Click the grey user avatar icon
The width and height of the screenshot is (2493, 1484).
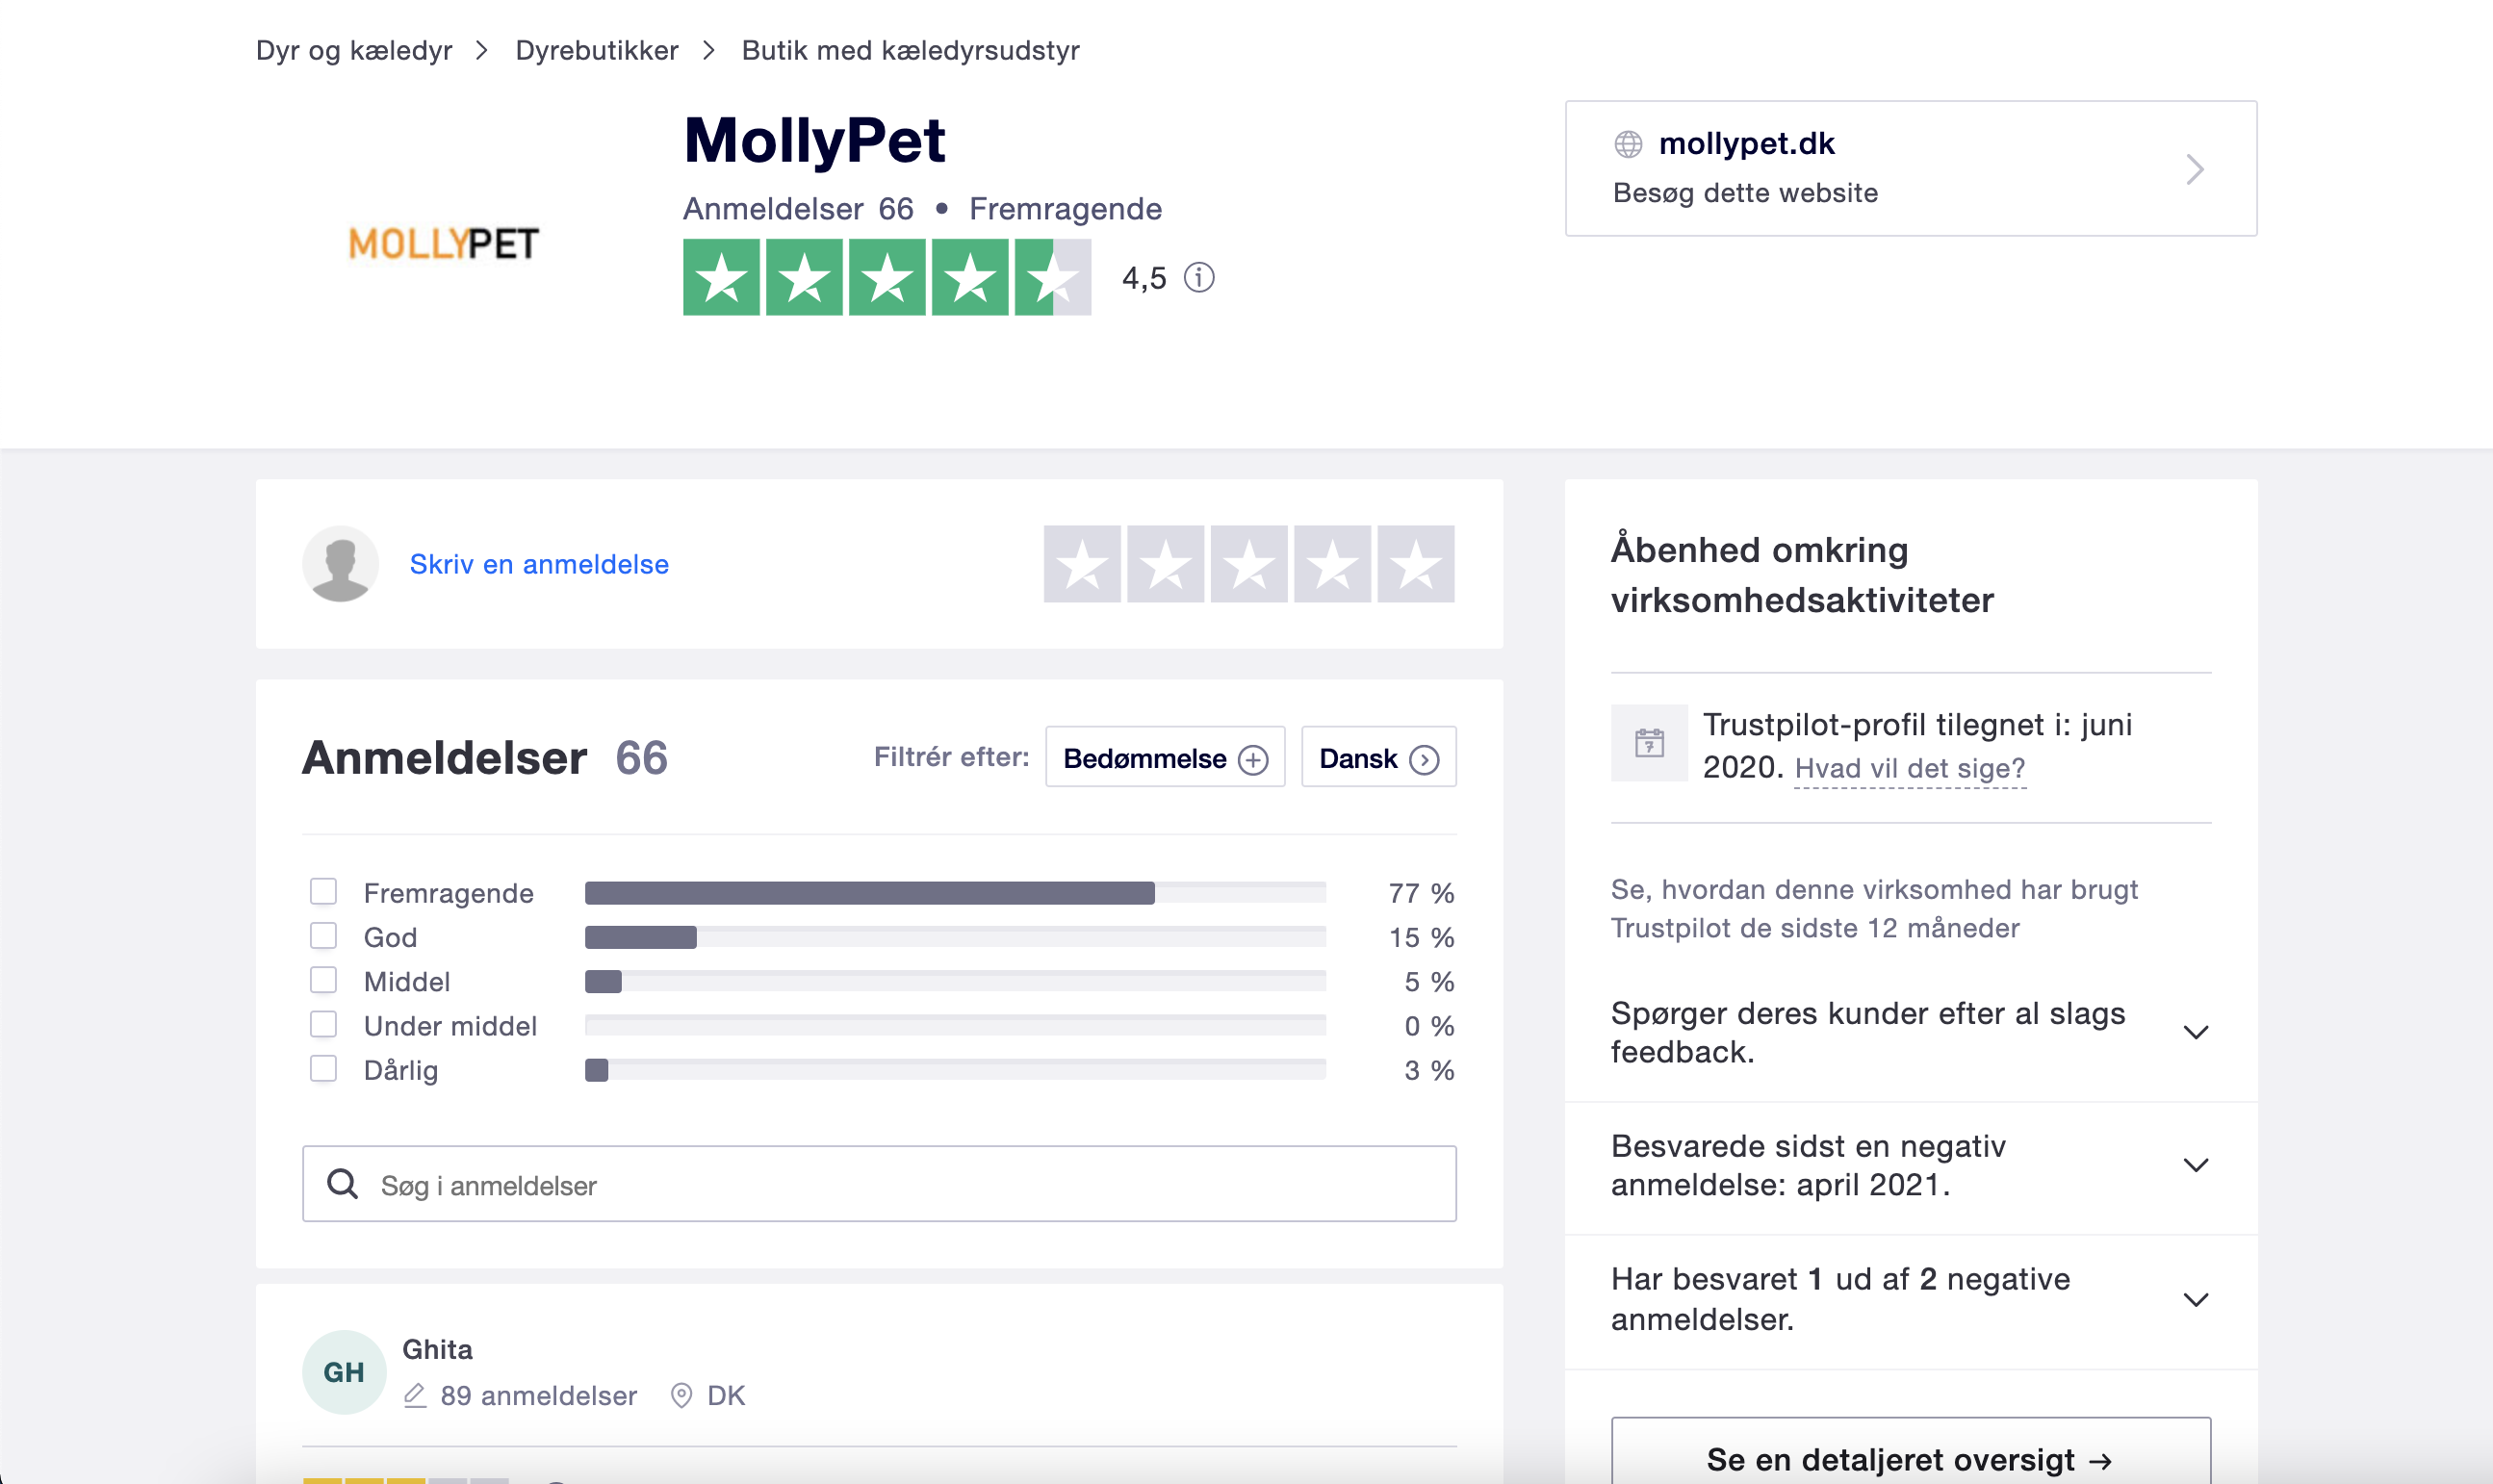pos(340,564)
